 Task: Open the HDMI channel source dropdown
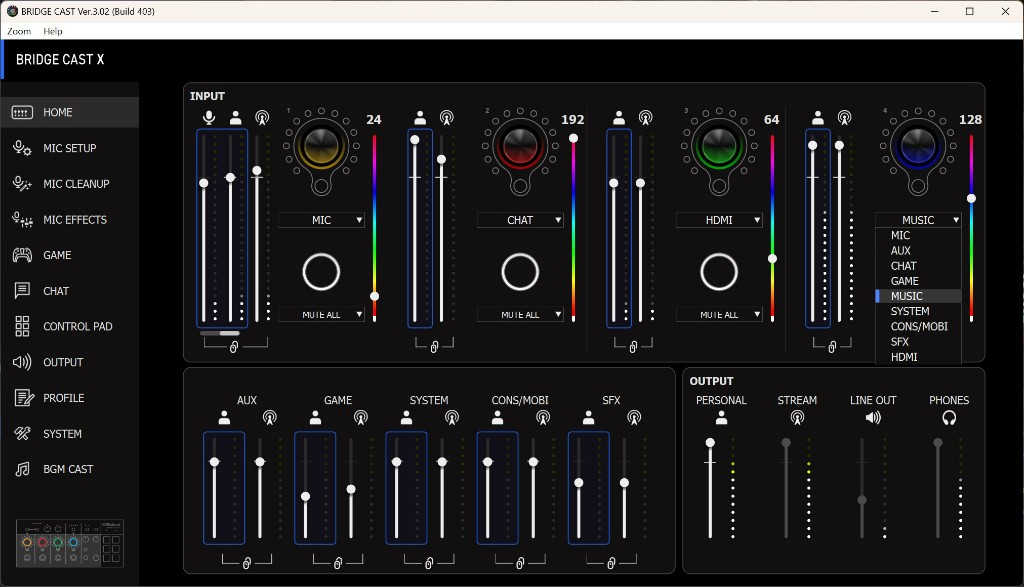[719, 220]
